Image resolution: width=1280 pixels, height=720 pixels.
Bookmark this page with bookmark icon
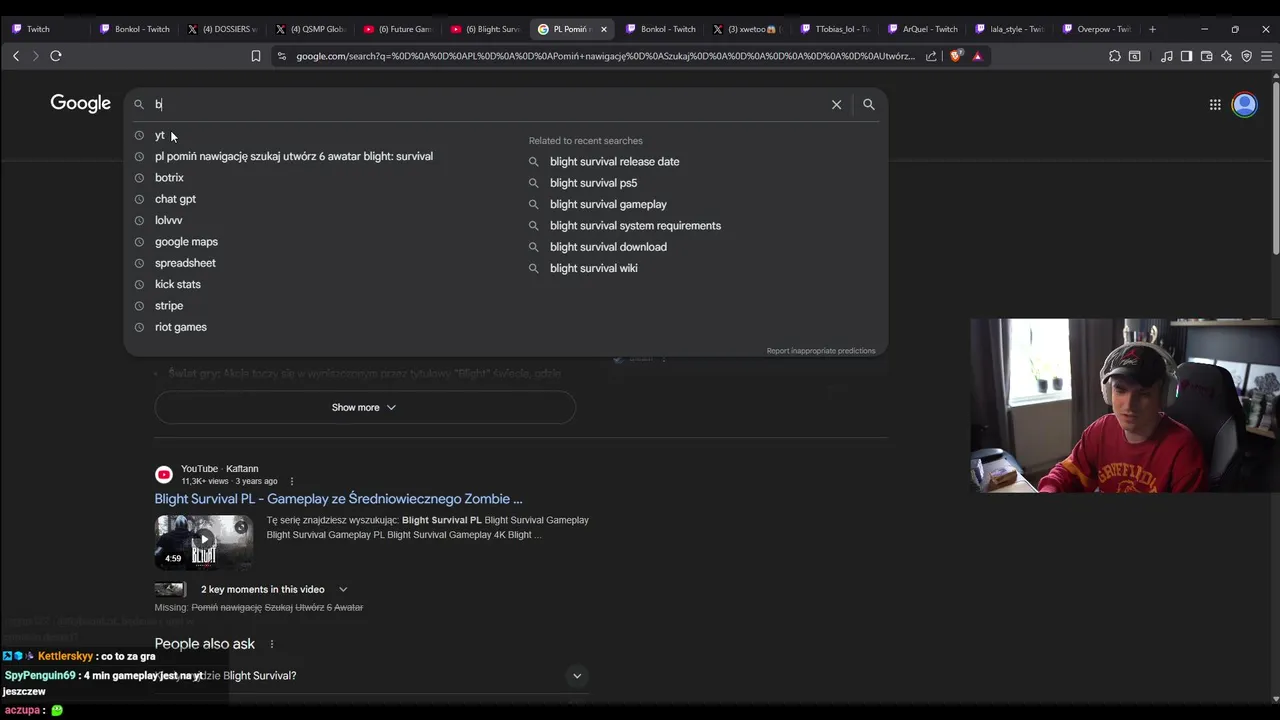pos(256,56)
